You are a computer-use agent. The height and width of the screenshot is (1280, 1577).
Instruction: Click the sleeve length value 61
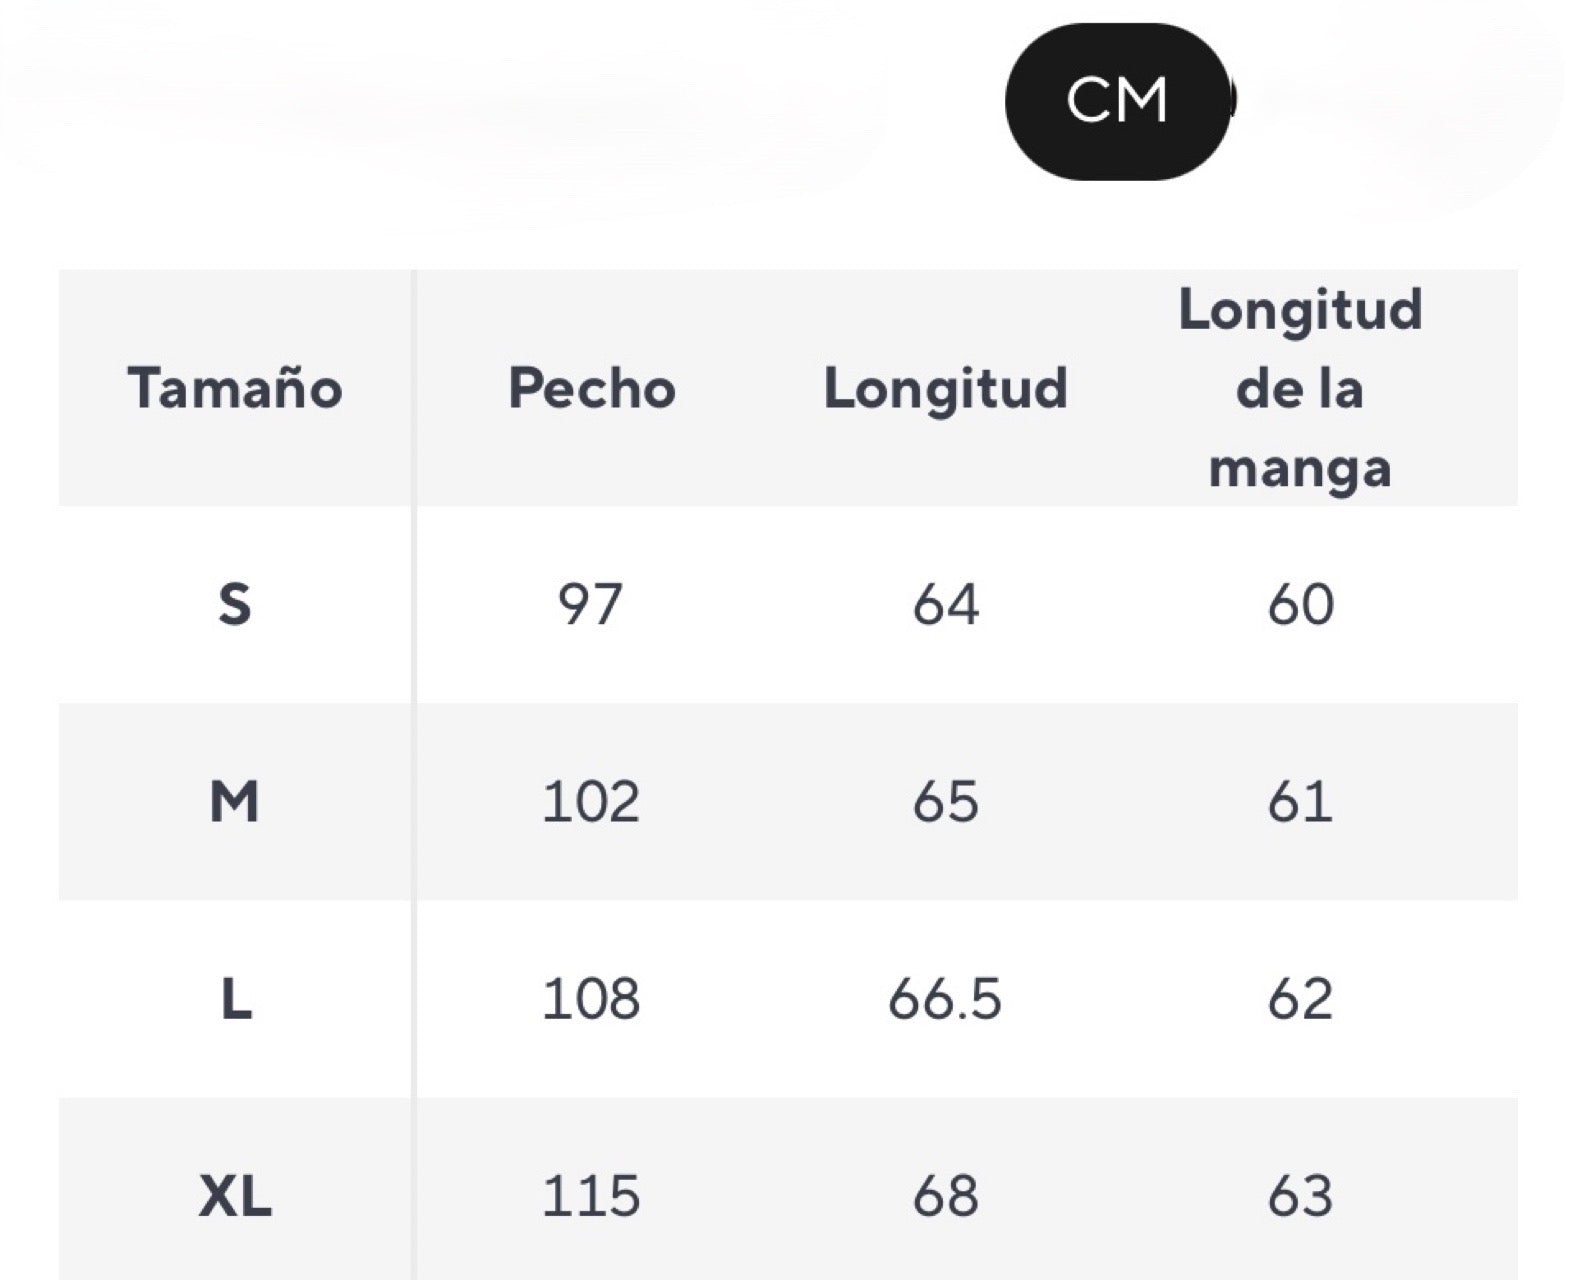[1300, 801]
